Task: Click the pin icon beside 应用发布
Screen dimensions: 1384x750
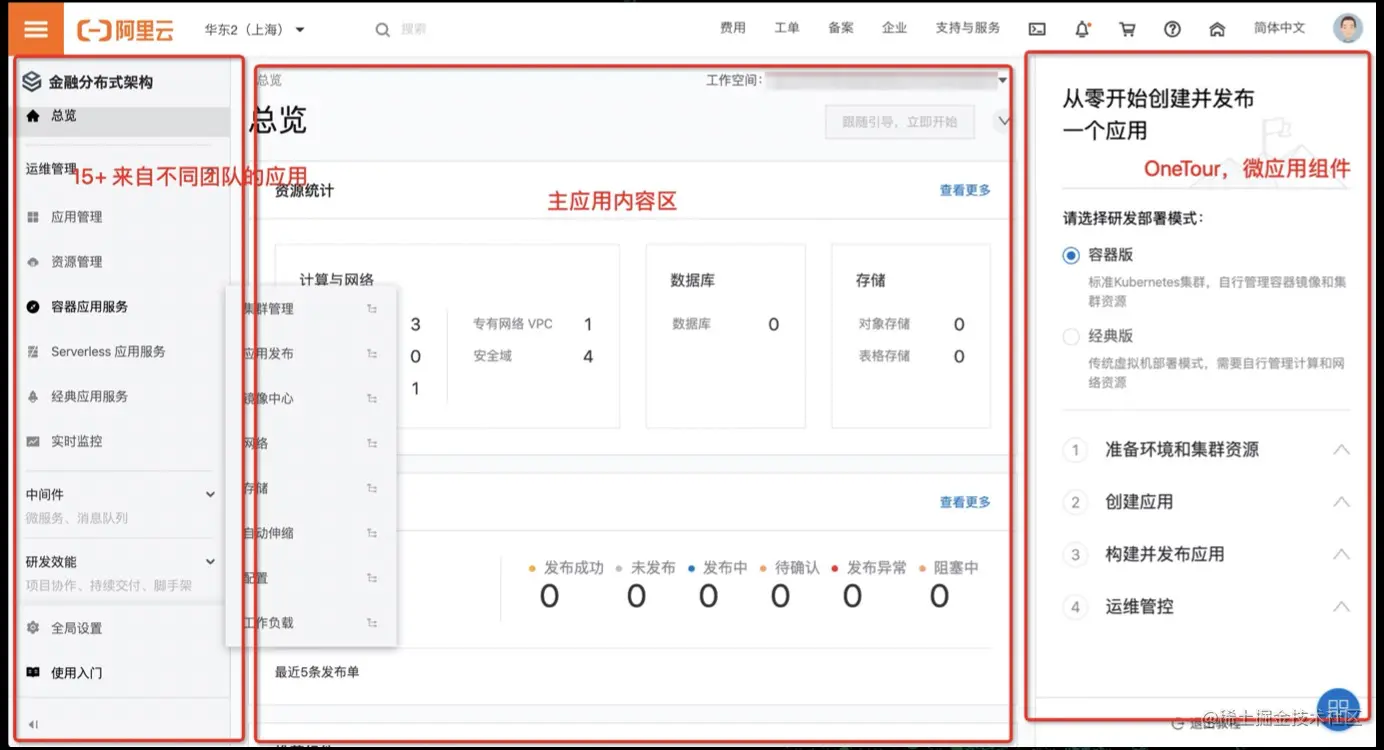Action: [372, 354]
